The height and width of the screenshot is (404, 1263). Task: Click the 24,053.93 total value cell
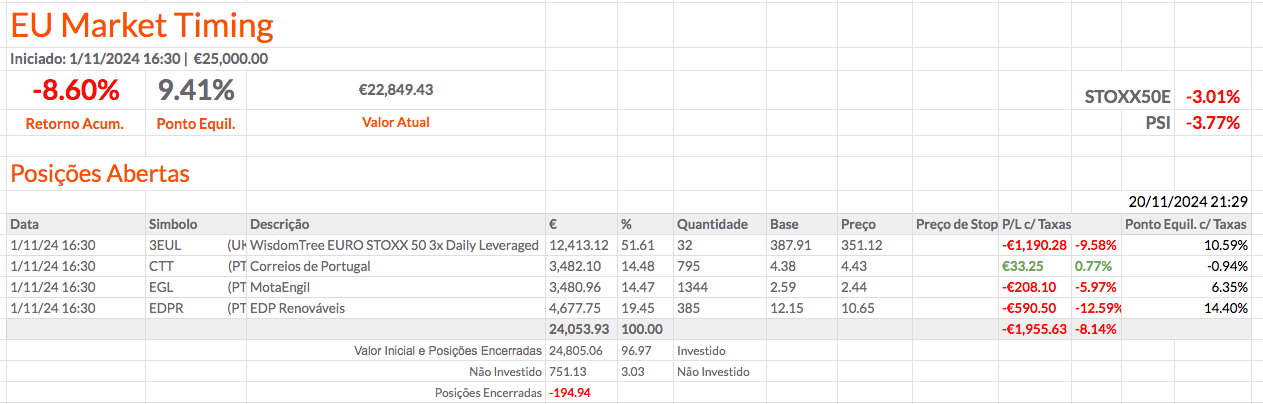point(579,329)
